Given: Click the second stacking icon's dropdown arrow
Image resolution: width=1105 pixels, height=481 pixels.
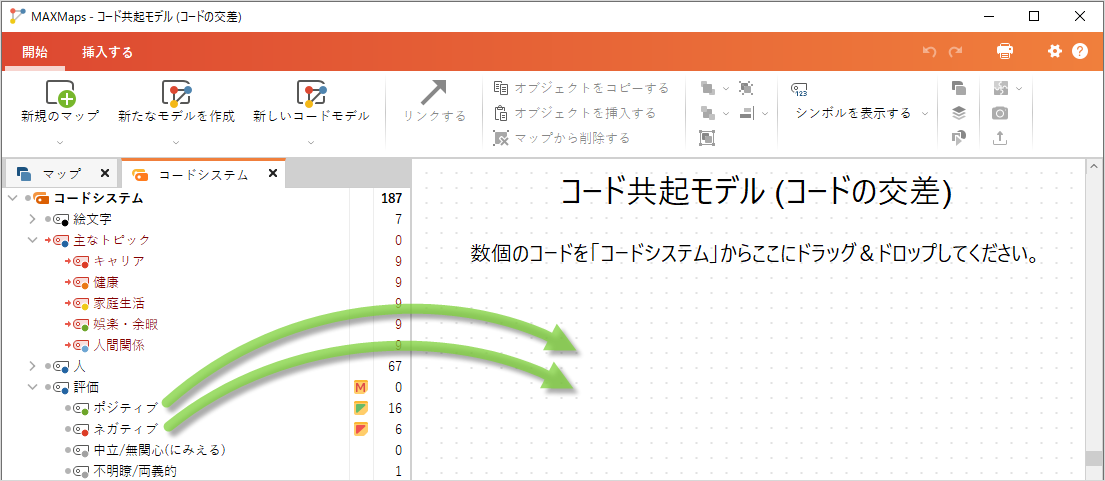Looking at the screenshot, I should (726, 113).
